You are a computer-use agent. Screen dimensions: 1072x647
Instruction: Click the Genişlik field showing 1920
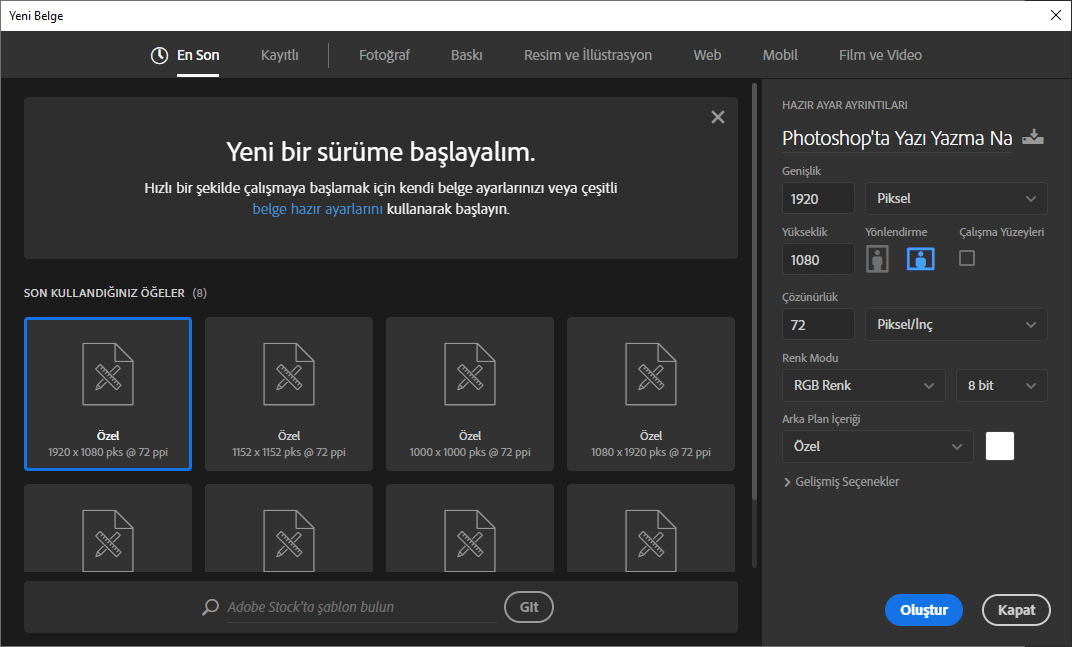(x=818, y=198)
